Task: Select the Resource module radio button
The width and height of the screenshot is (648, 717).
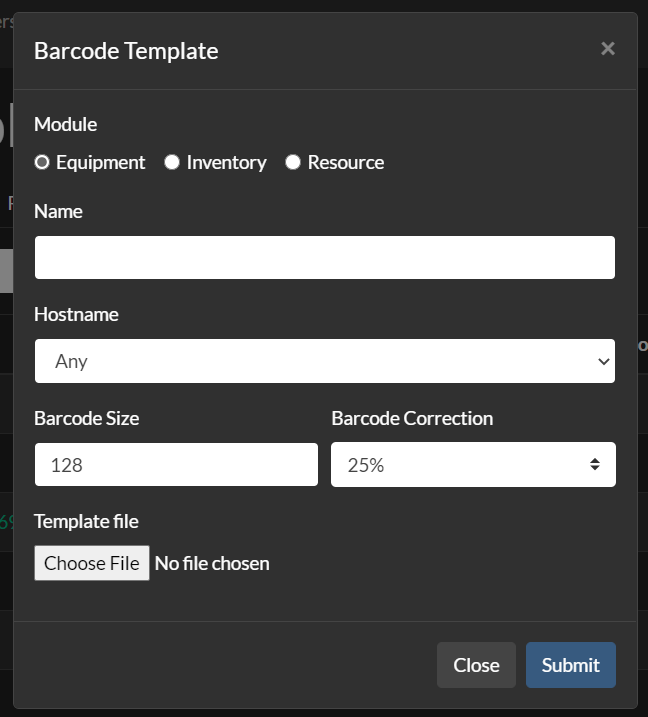Action: (x=293, y=162)
